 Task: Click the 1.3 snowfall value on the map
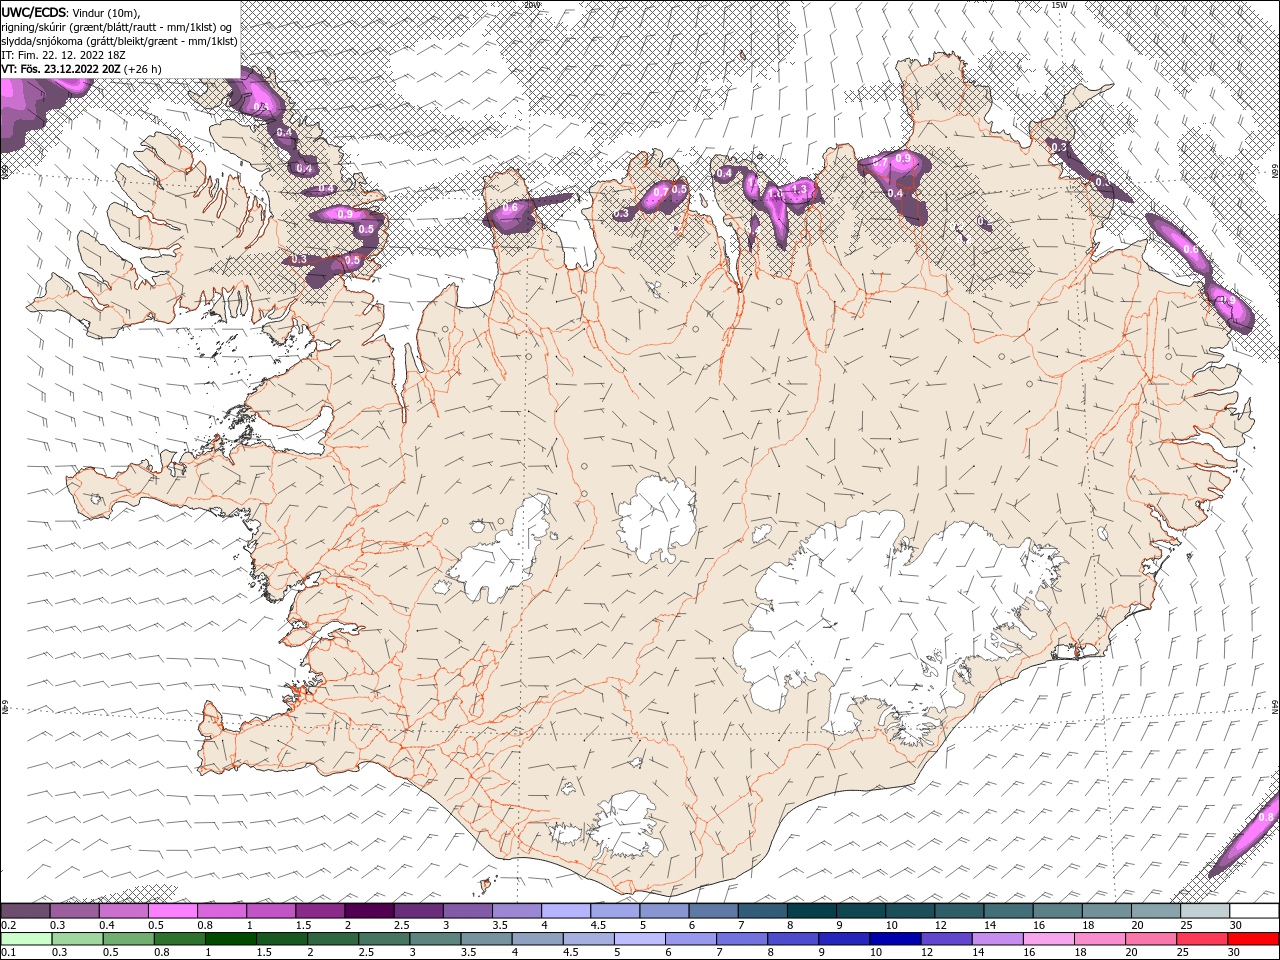[x=799, y=189]
